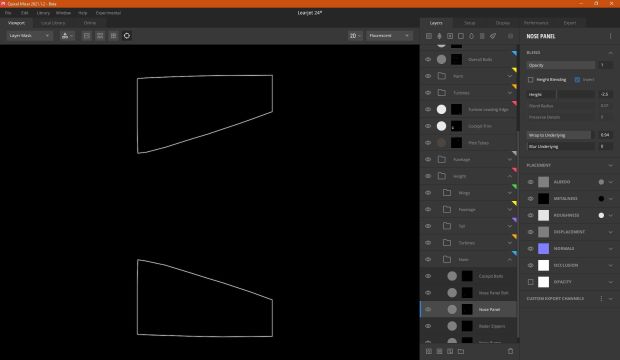Collapse the Placement section
Screen dimensions: 620x360
(x=611, y=165)
